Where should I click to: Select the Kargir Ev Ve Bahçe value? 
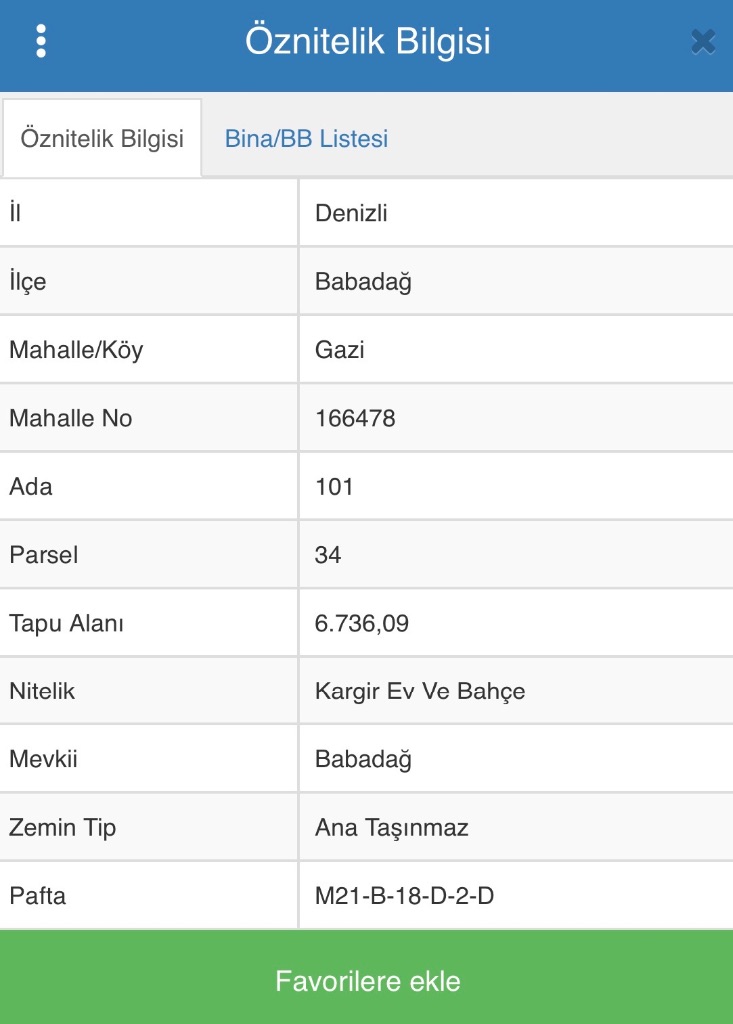420,691
